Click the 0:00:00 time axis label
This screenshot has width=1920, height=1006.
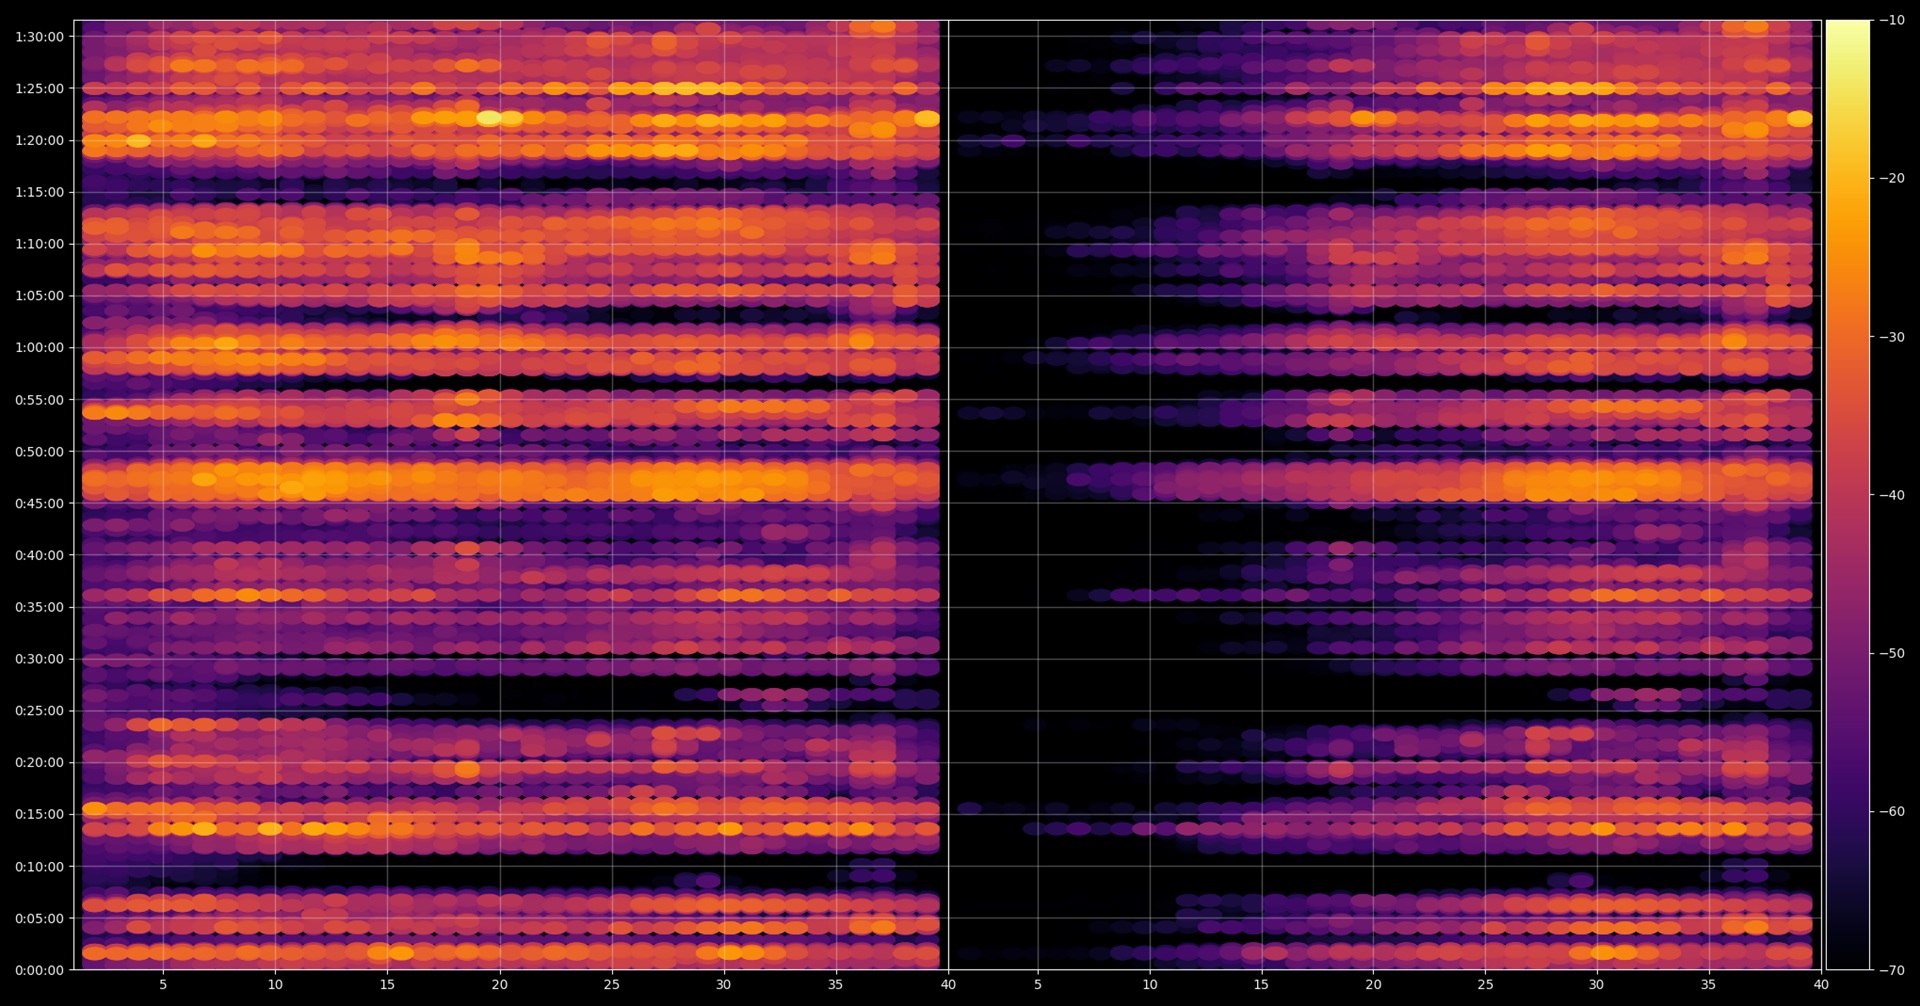coord(39,970)
